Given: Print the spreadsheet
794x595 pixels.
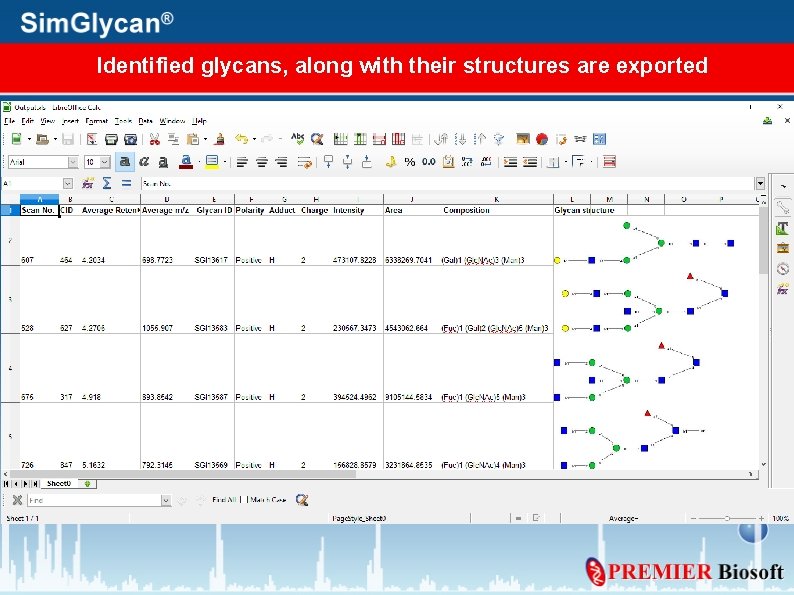Looking at the screenshot, I should (x=111, y=139).
